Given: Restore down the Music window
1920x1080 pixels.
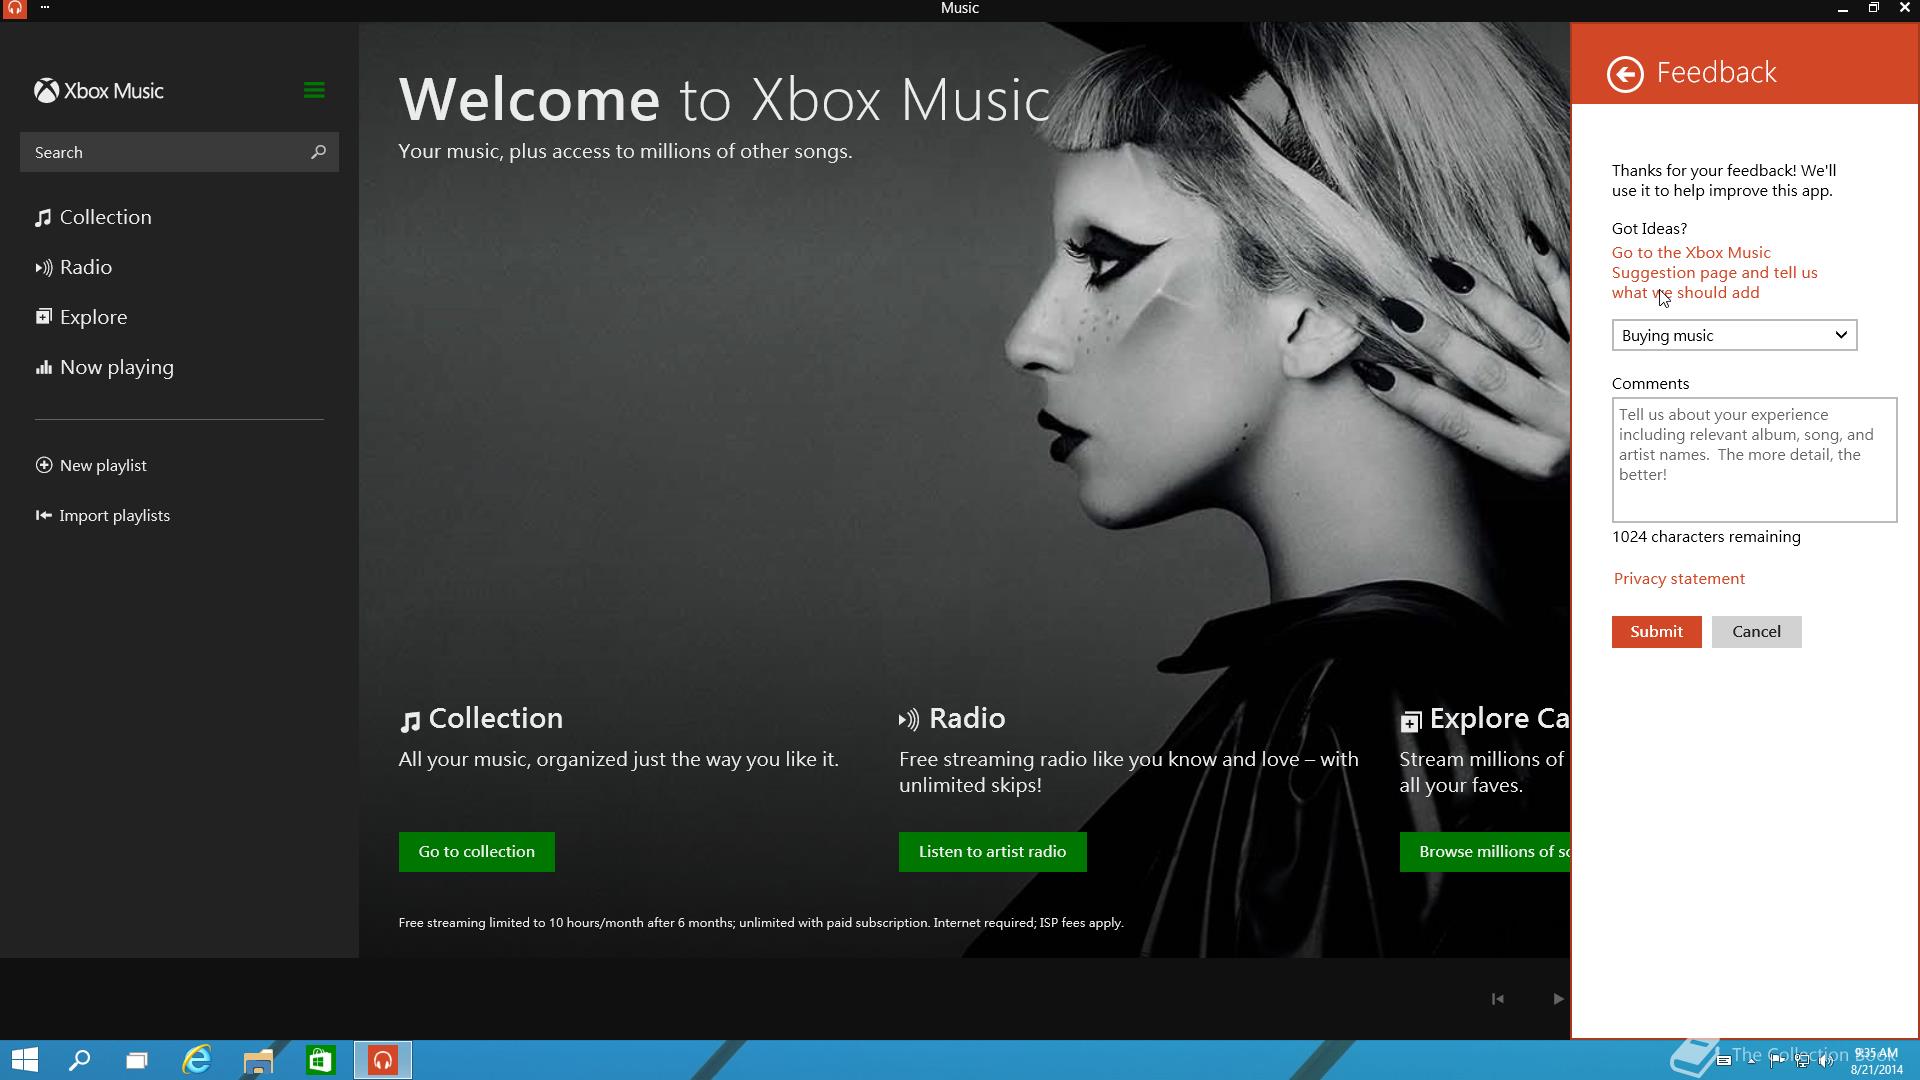Looking at the screenshot, I should pos(1873,8).
